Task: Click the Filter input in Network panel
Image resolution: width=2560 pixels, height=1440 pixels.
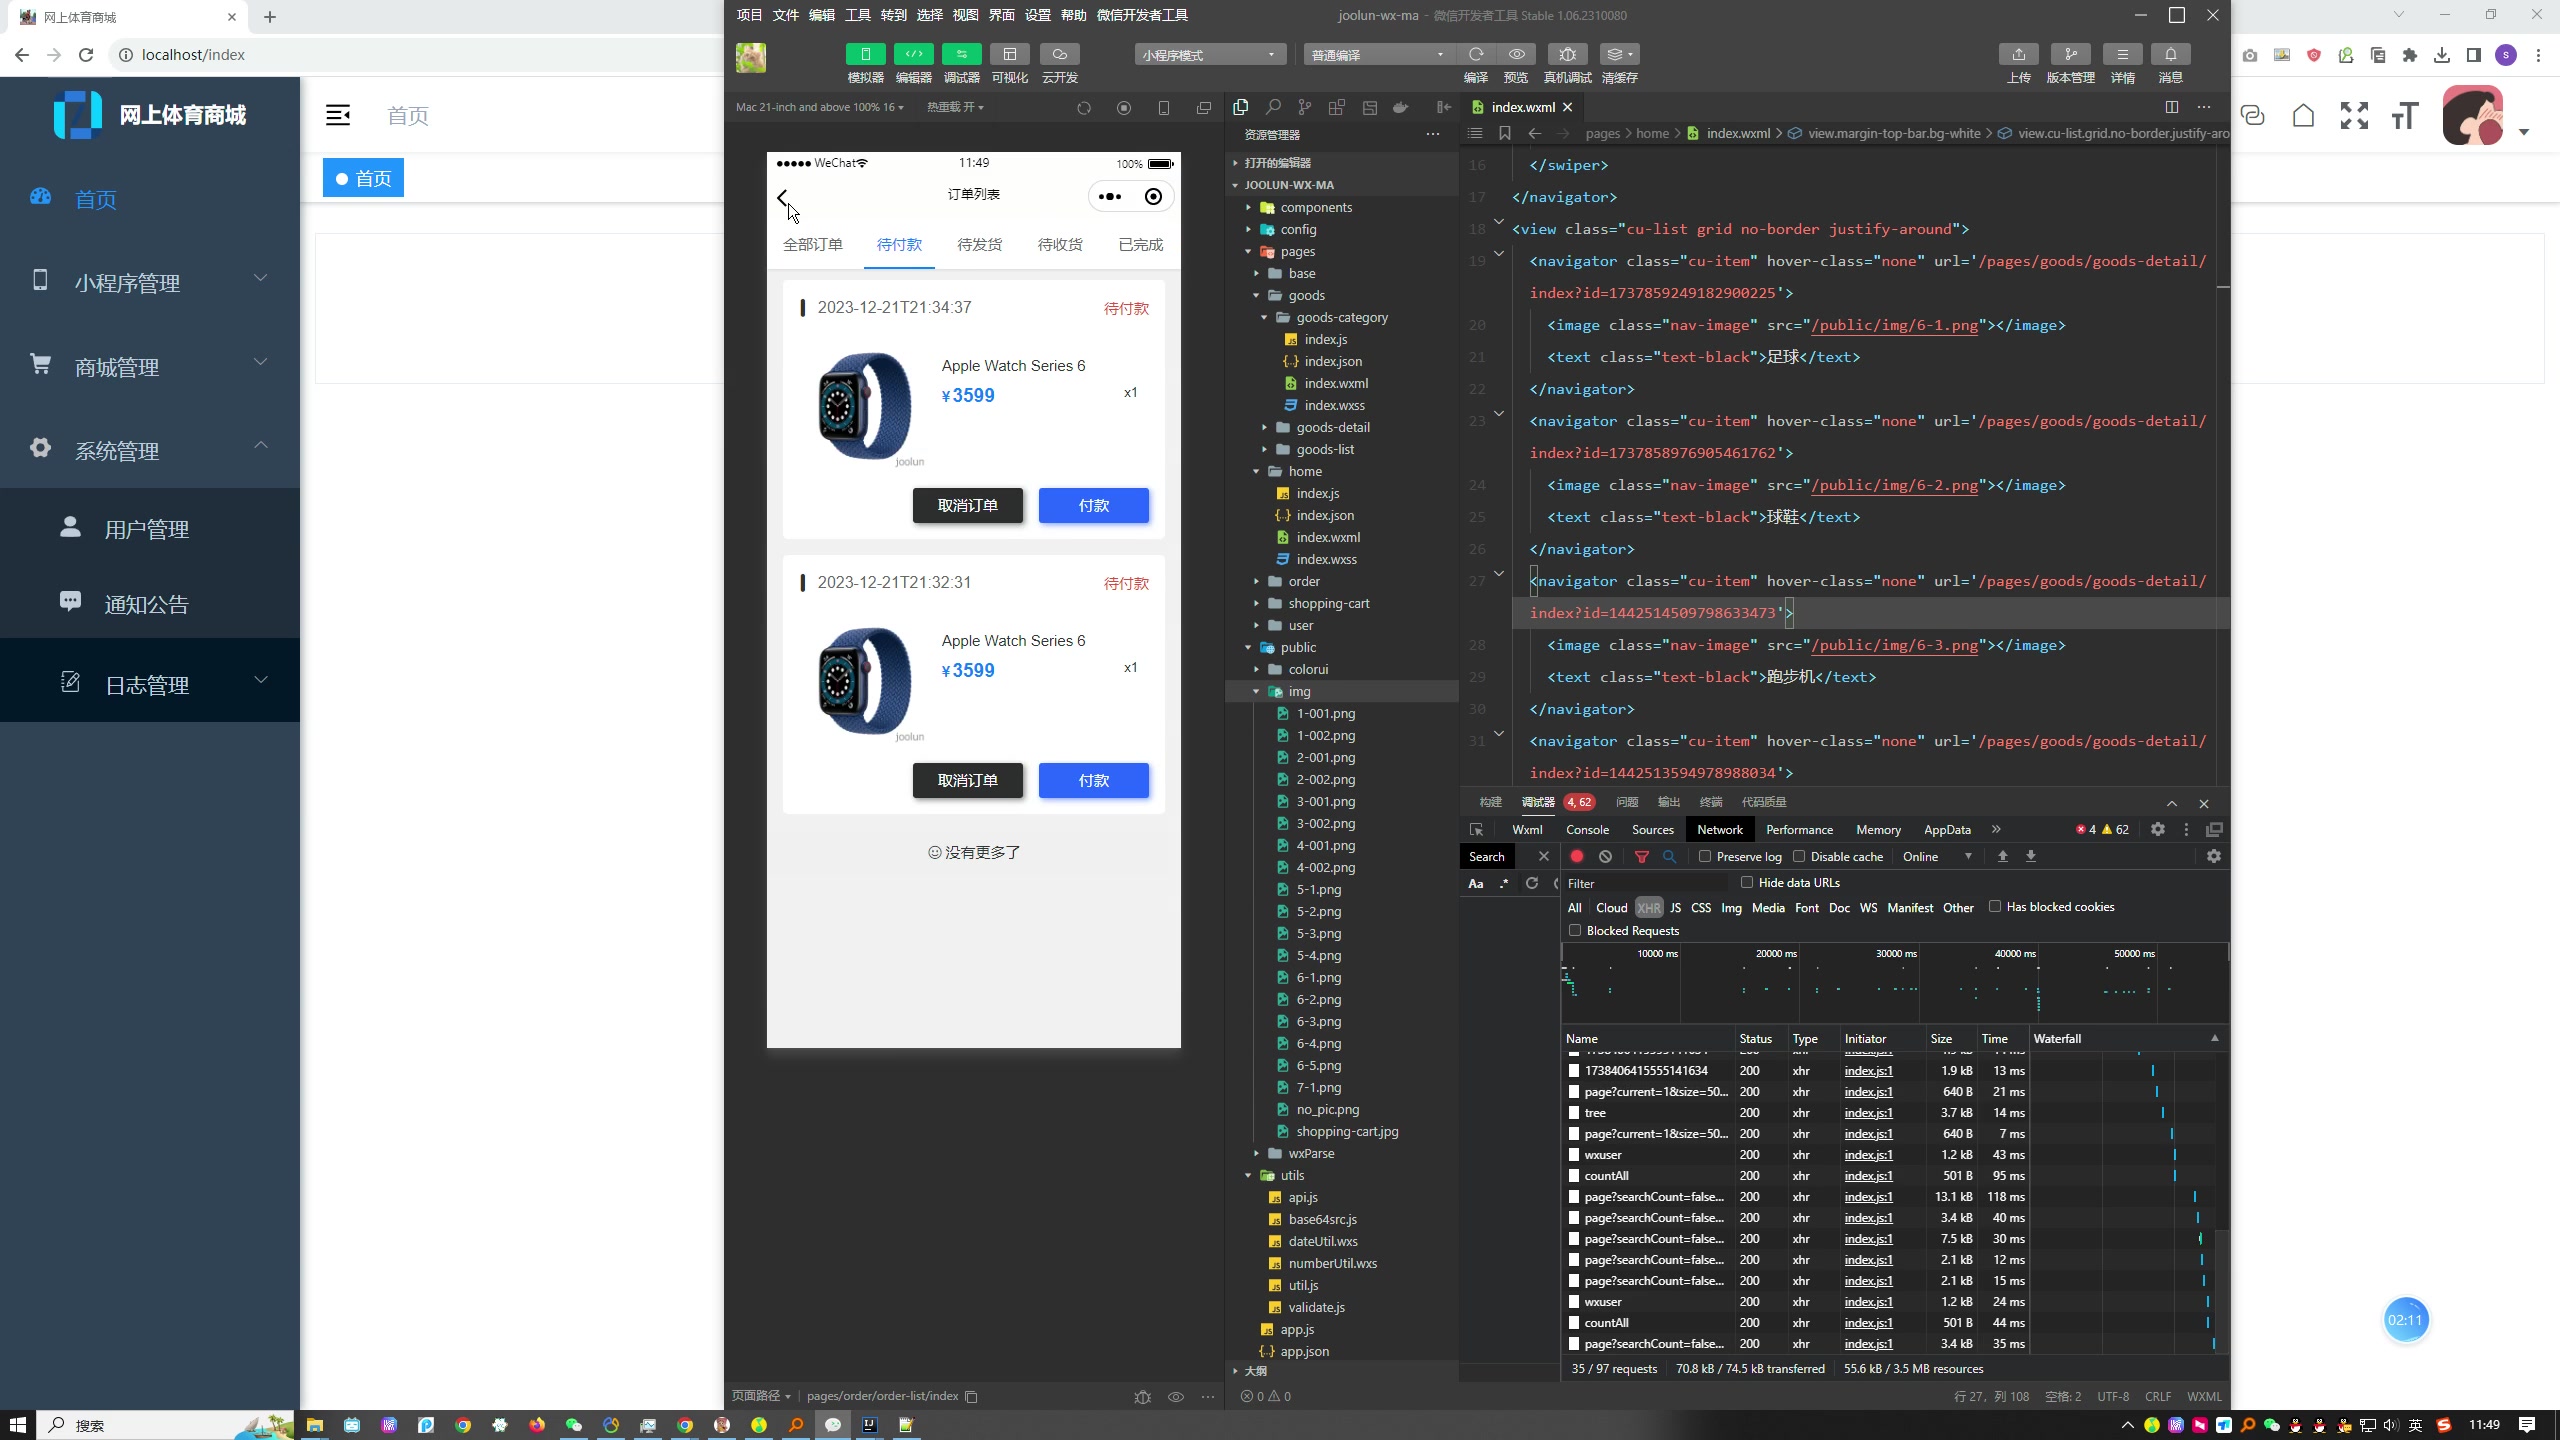Action: click(x=1646, y=883)
